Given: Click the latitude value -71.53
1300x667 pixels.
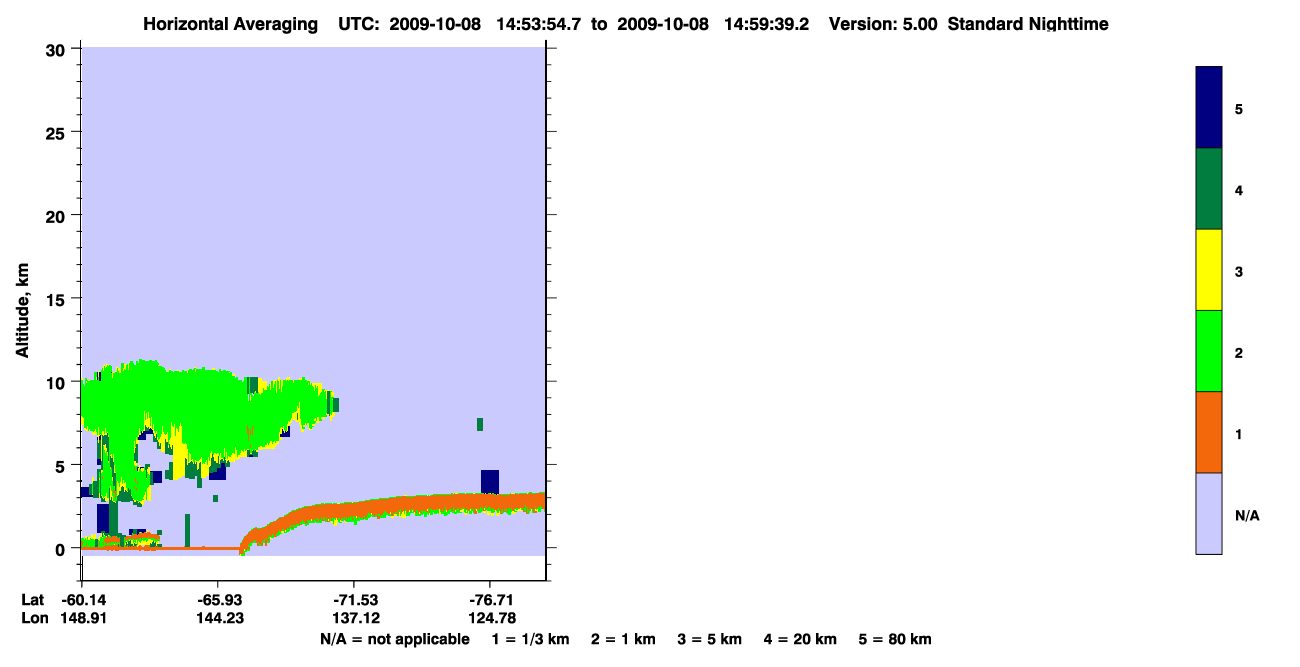Looking at the screenshot, I should (354, 600).
